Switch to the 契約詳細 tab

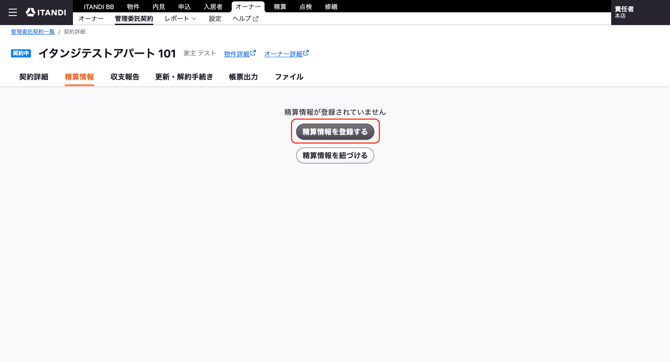tap(34, 77)
